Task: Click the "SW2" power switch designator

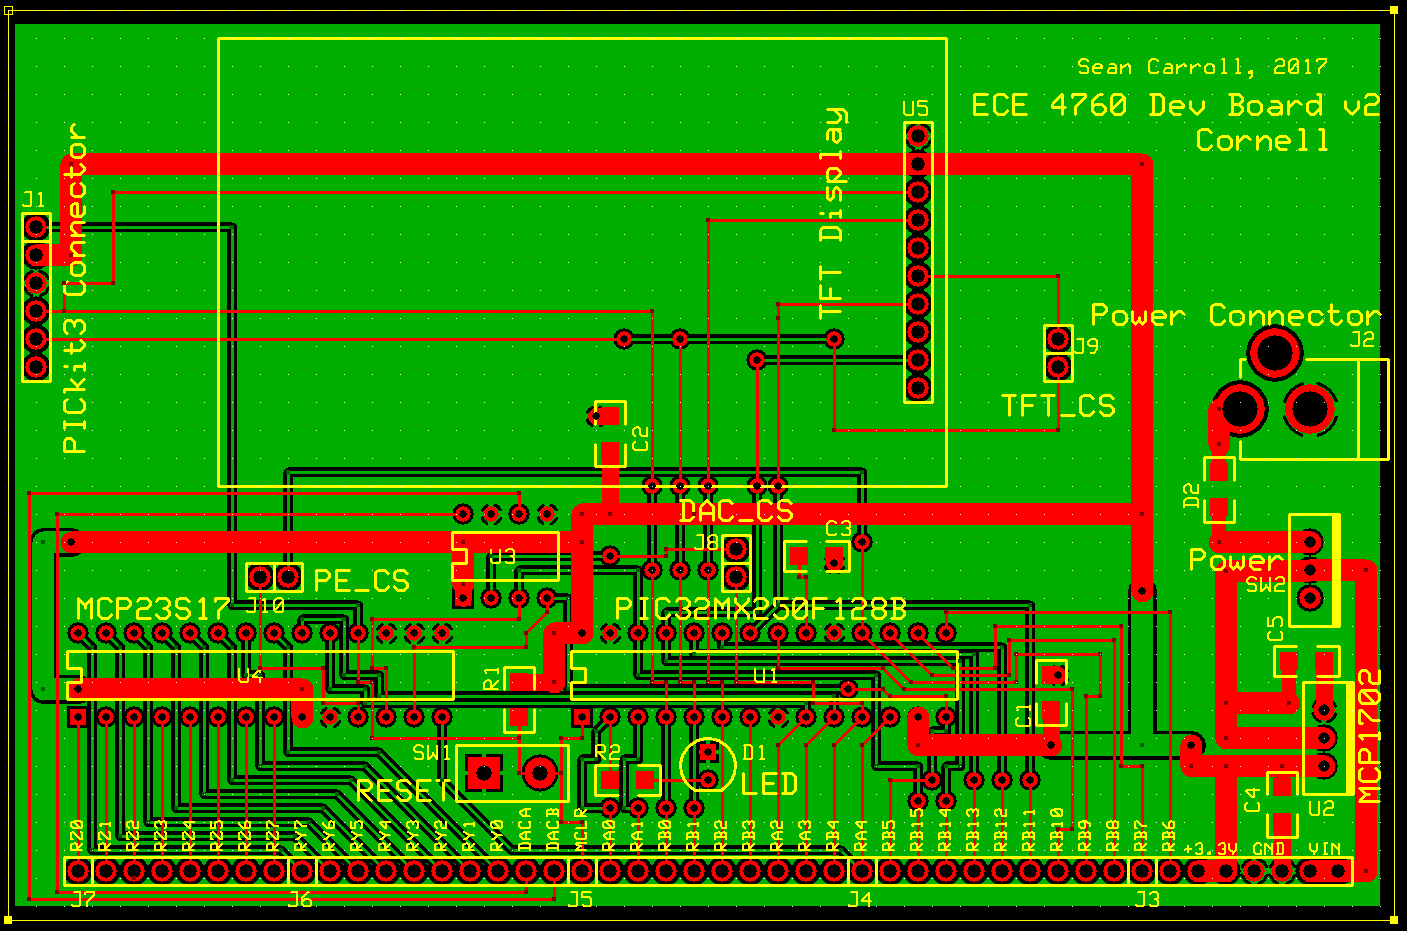Action: (x=1265, y=585)
